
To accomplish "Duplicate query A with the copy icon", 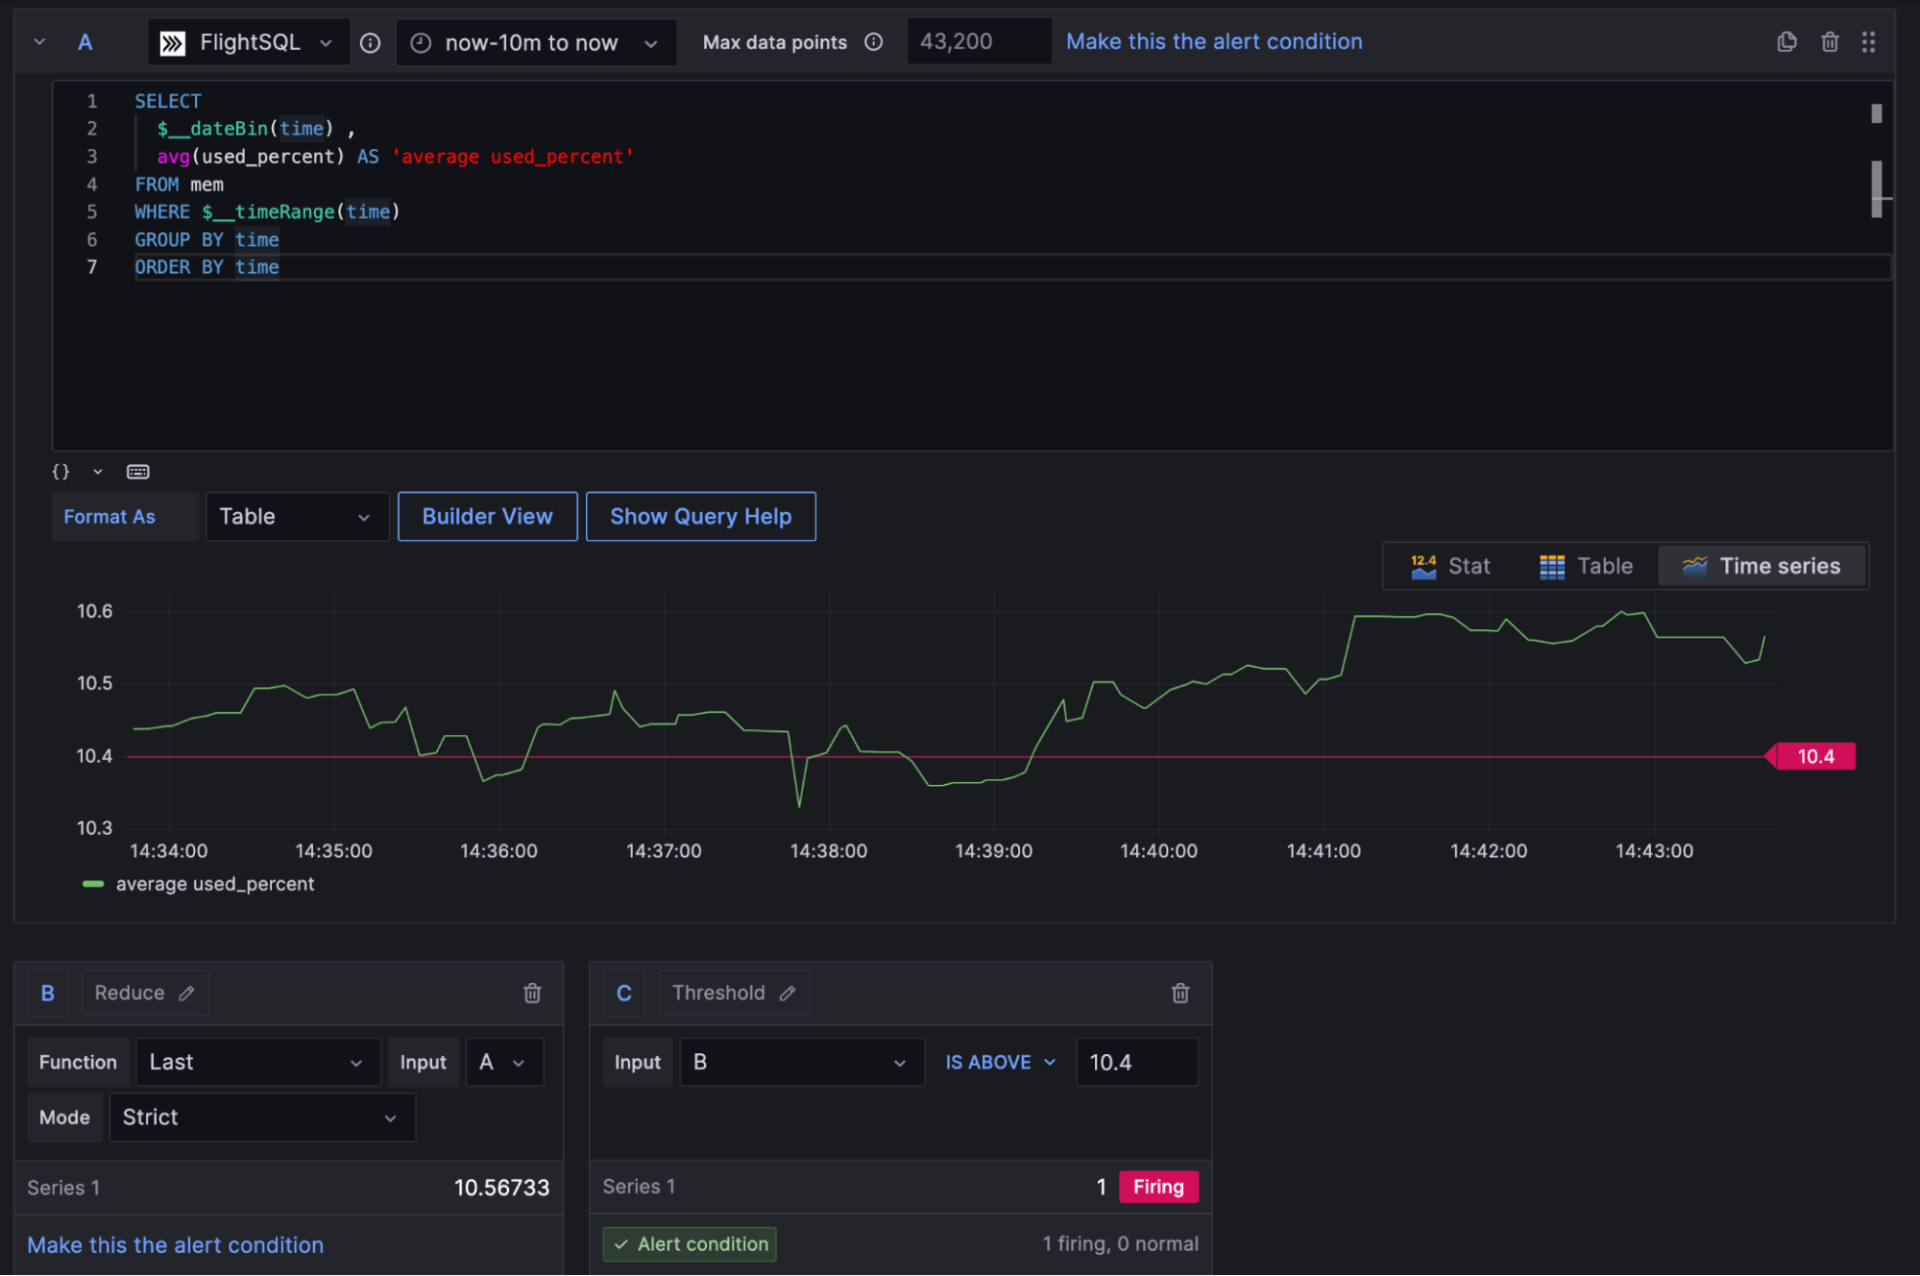I will (1786, 42).
